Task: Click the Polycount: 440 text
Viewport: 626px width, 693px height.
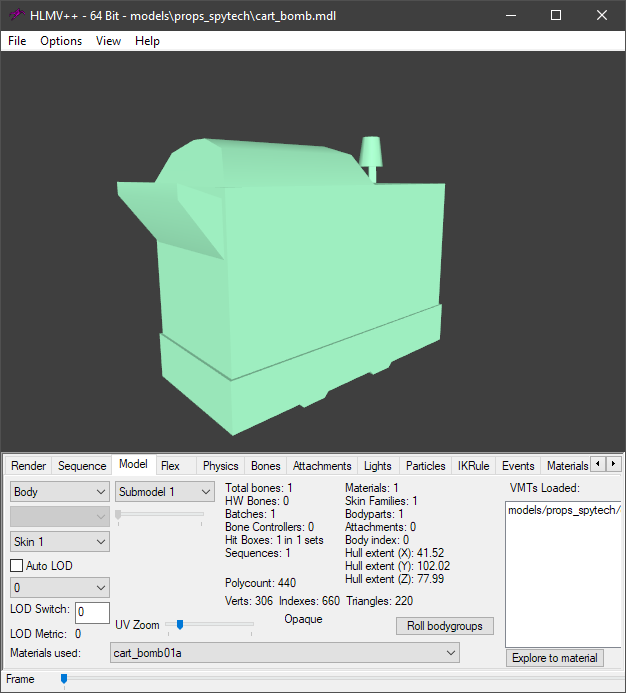Action: (260, 583)
